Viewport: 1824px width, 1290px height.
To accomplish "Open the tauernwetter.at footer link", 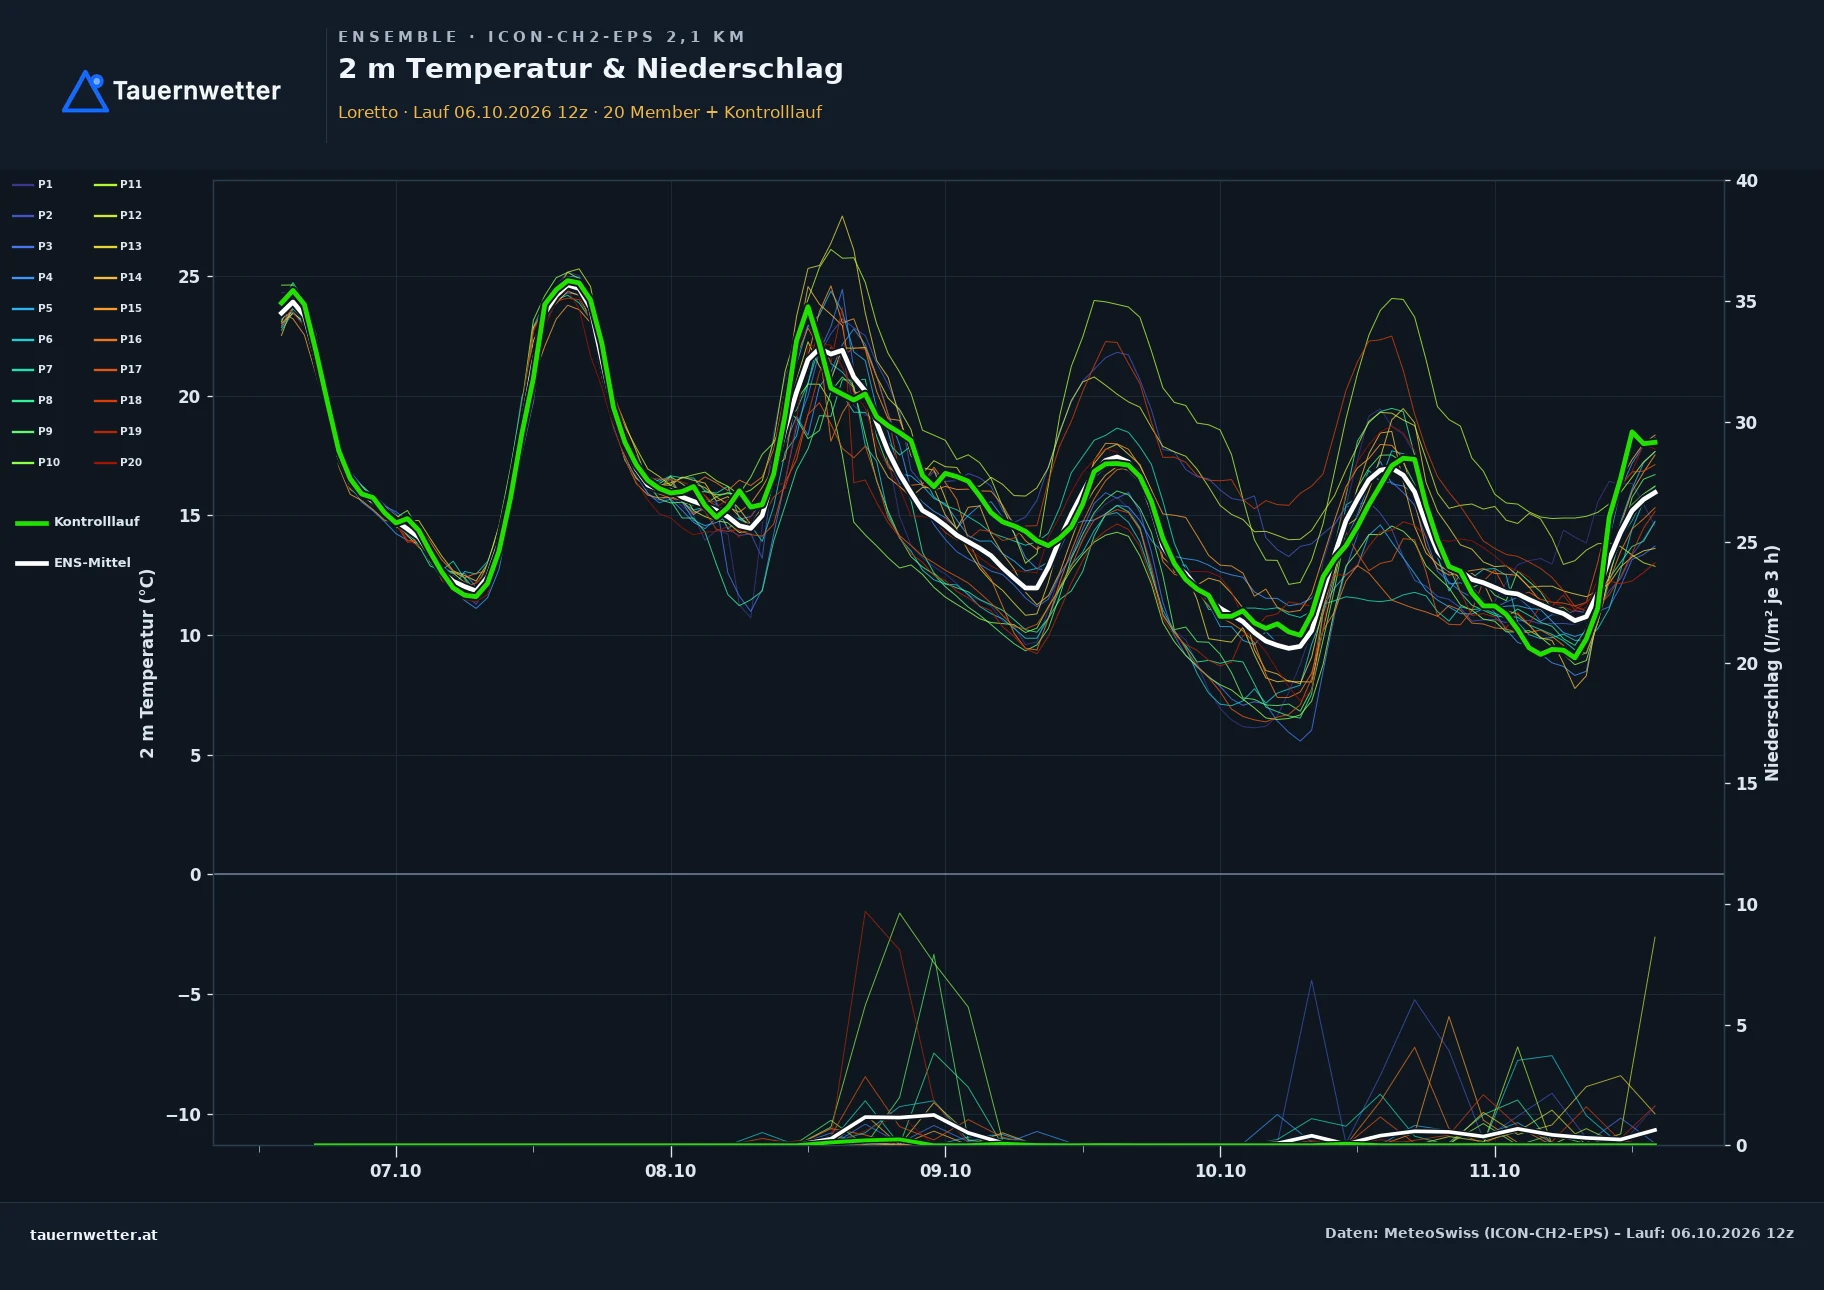I will 94,1234.
